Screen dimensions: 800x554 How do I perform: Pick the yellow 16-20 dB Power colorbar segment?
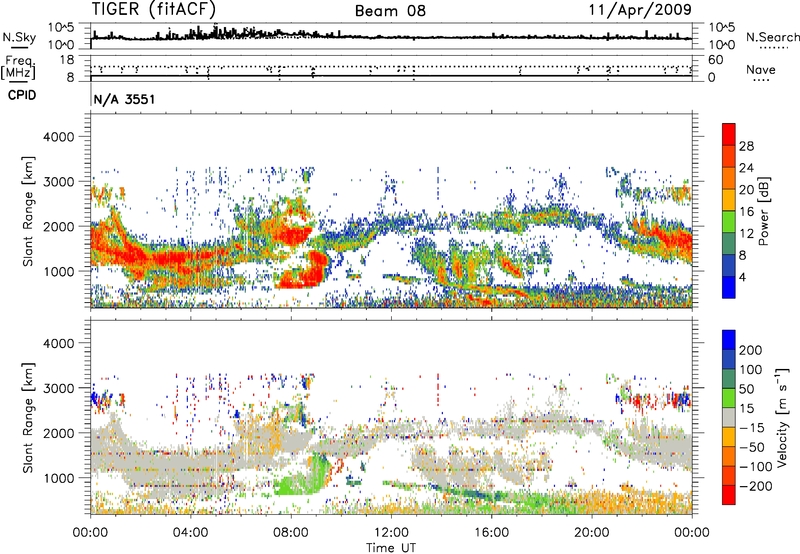pyautogui.click(x=729, y=200)
